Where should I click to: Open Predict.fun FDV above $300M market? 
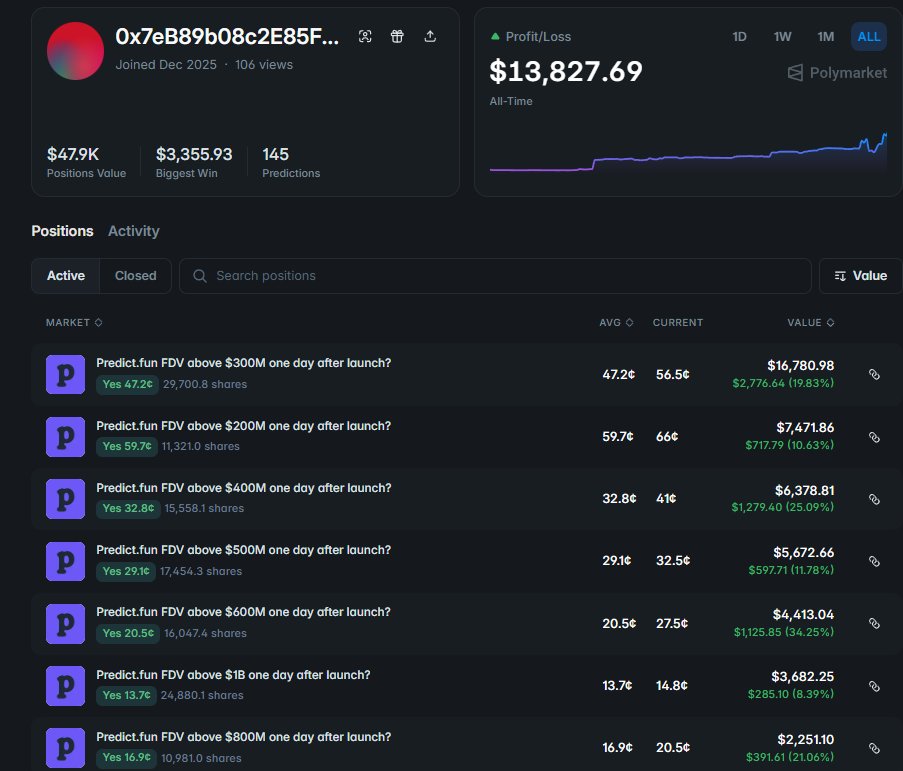[244, 363]
